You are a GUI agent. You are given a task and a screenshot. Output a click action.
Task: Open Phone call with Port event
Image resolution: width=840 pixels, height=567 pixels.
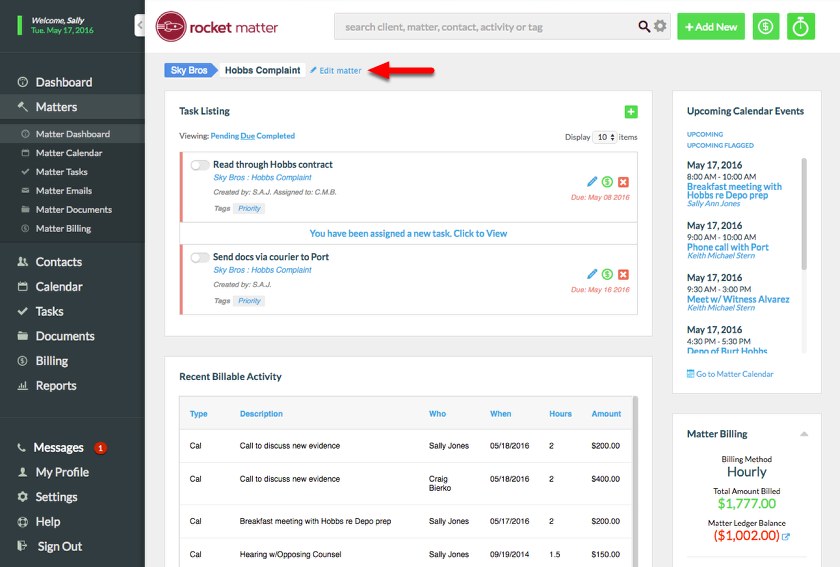pos(728,247)
